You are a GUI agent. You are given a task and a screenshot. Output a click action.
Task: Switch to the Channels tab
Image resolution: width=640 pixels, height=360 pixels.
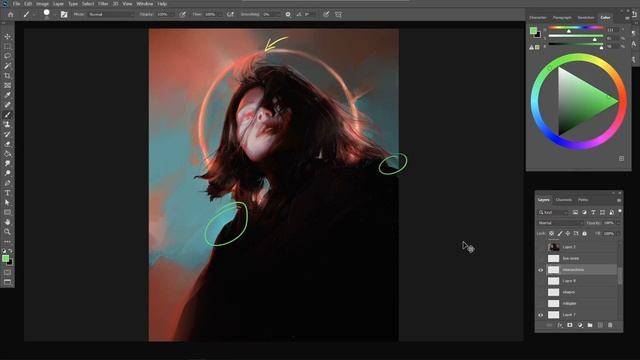564,200
